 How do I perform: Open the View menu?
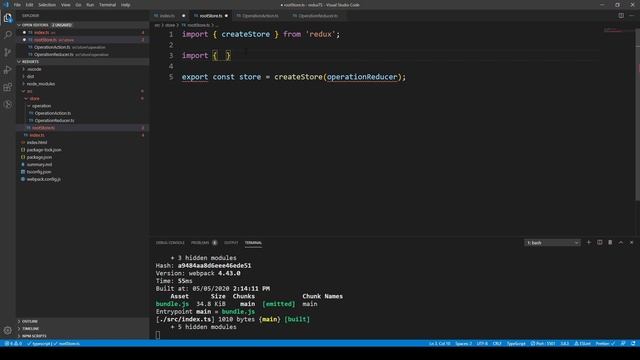(65, 5)
